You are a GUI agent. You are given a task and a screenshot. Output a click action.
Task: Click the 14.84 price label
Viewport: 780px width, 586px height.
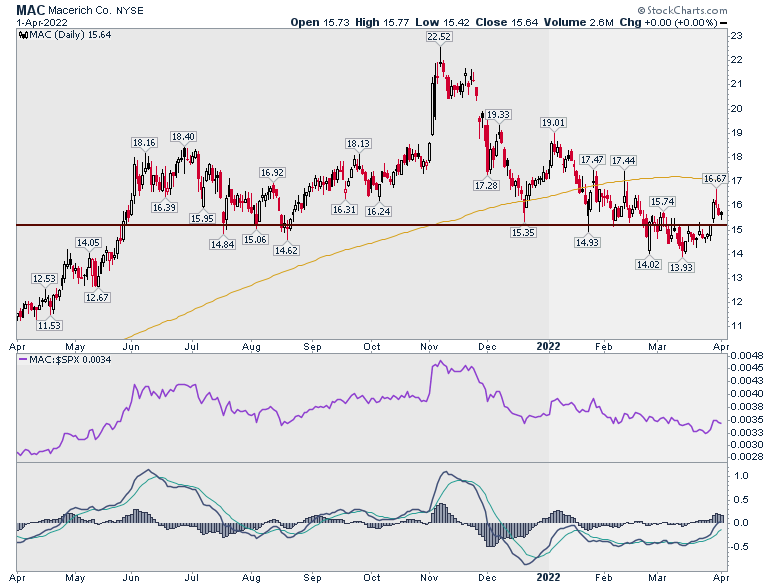[x=222, y=244]
